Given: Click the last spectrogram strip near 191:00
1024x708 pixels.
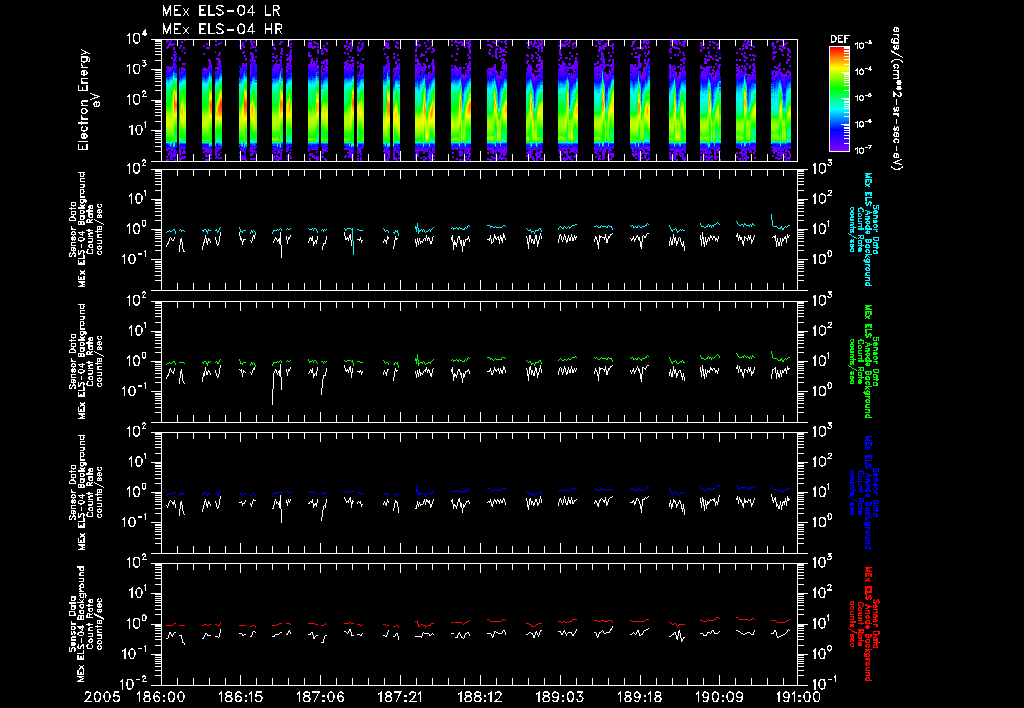Looking at the screenshot, I should tap(780, 100).
